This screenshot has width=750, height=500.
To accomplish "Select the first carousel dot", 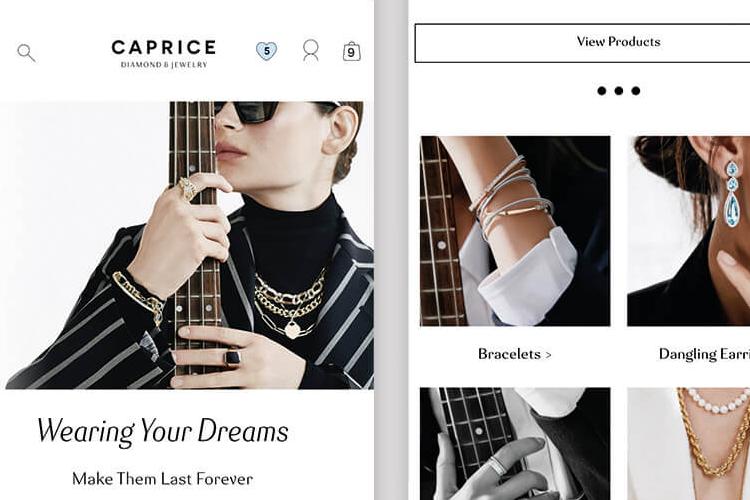I will point(602,91).
